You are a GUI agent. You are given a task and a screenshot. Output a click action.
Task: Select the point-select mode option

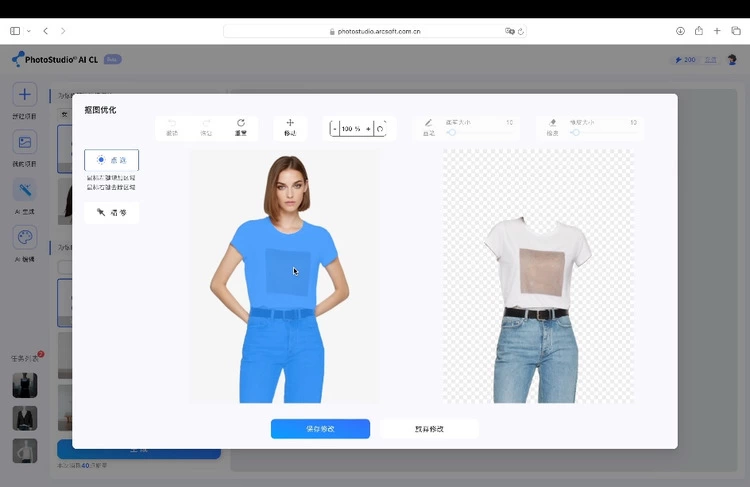coord(112,160)
